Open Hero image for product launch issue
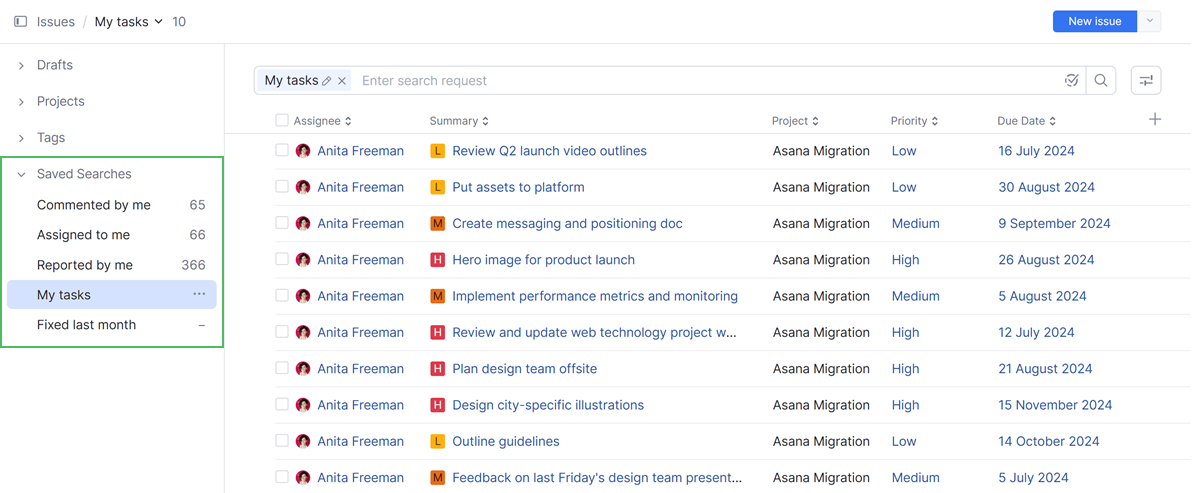The image size is (1199, 493). (543, 260)
